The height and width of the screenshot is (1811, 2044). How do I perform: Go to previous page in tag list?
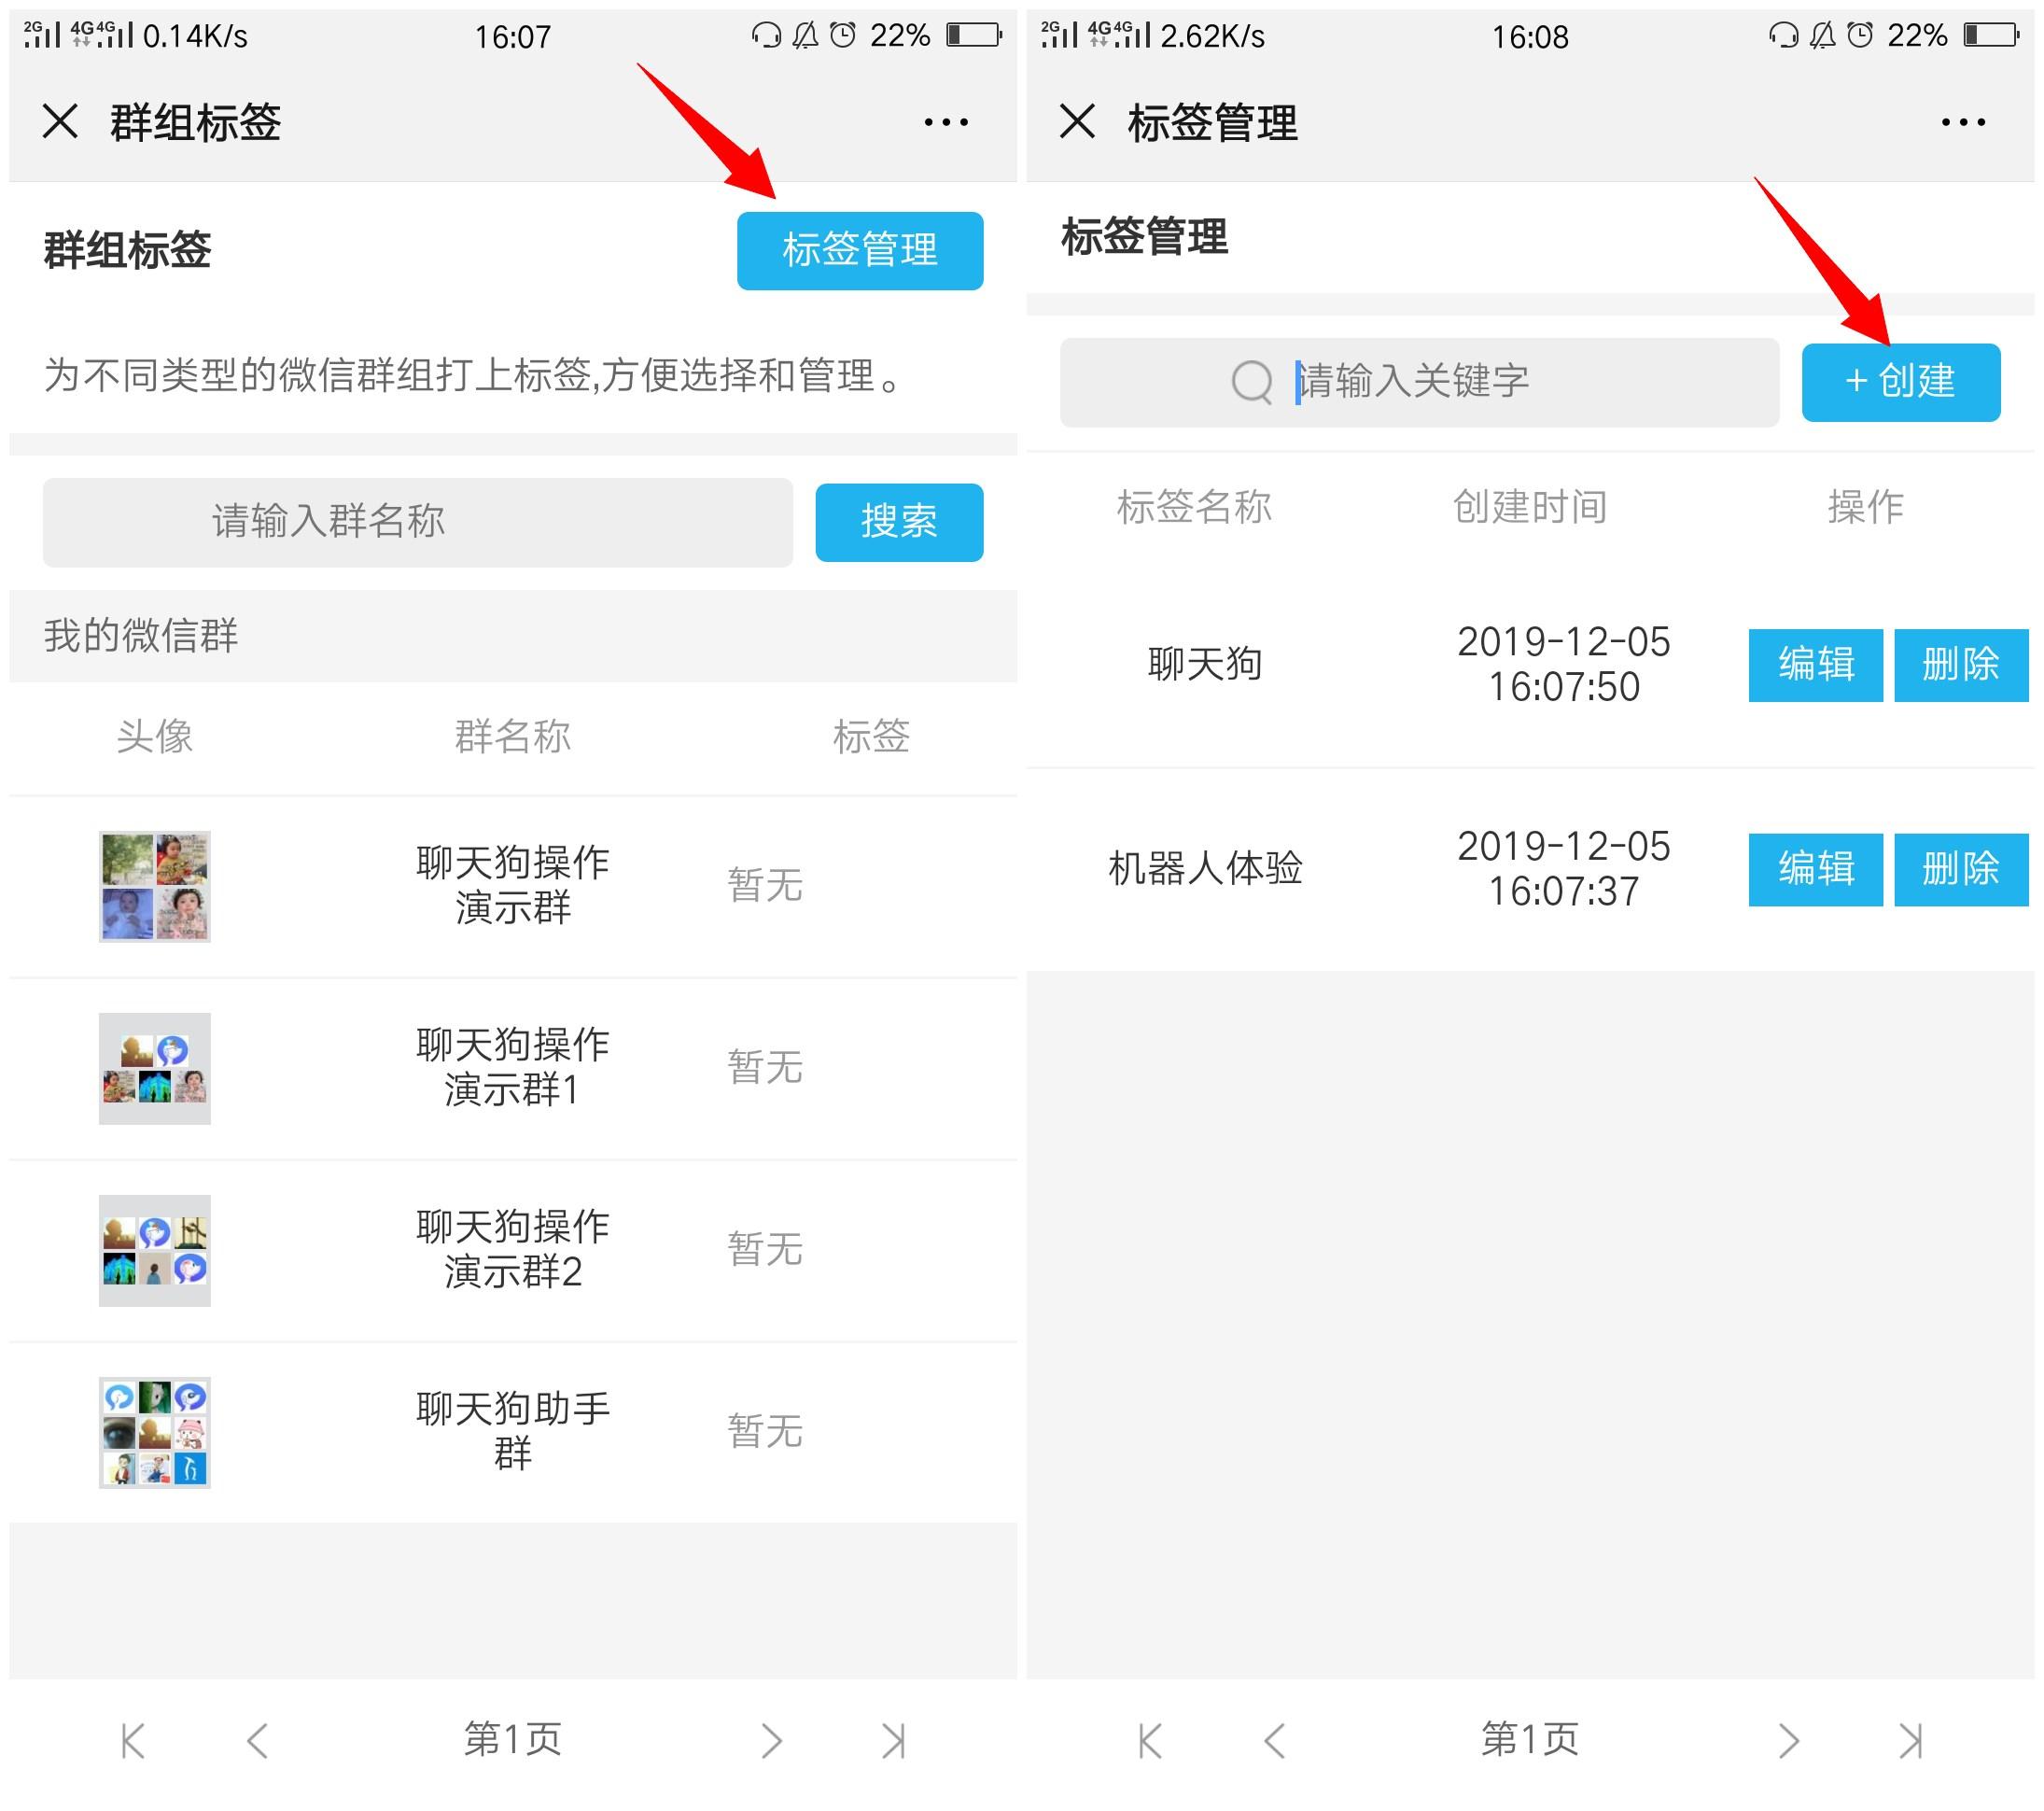coord(1274,1741)
